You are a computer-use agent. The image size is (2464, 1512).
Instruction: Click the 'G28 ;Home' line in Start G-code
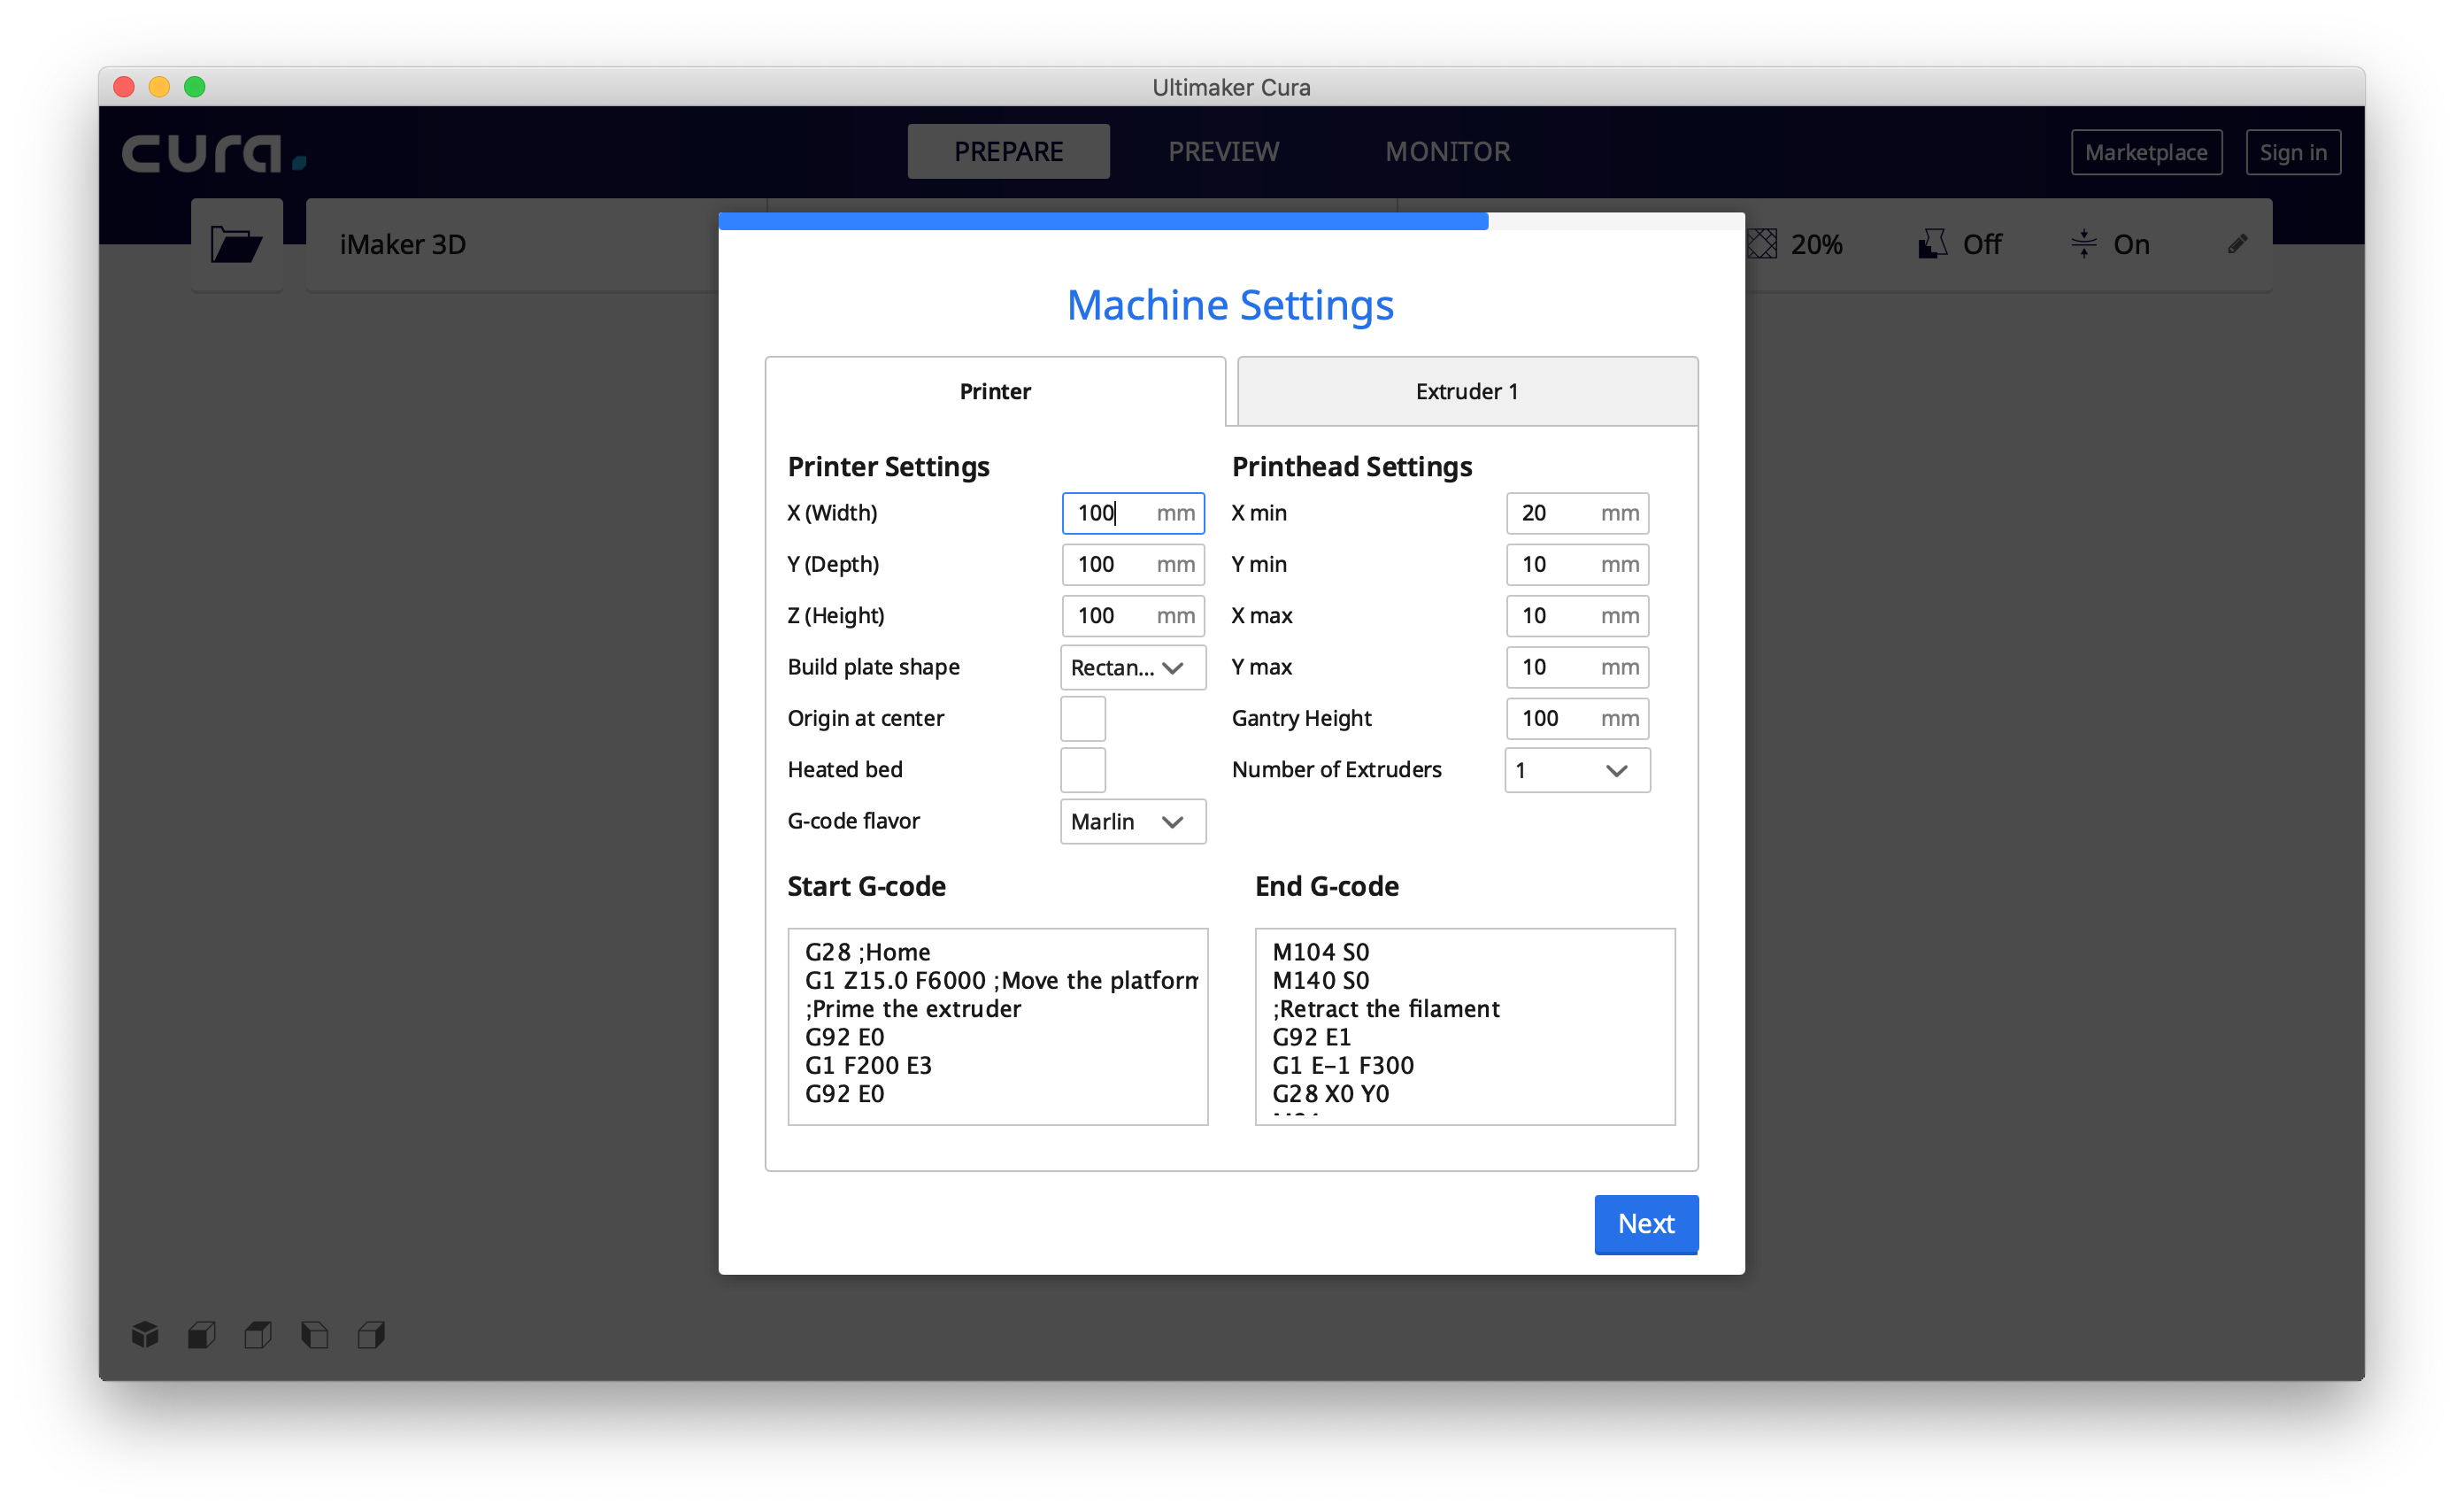(867, 952)
